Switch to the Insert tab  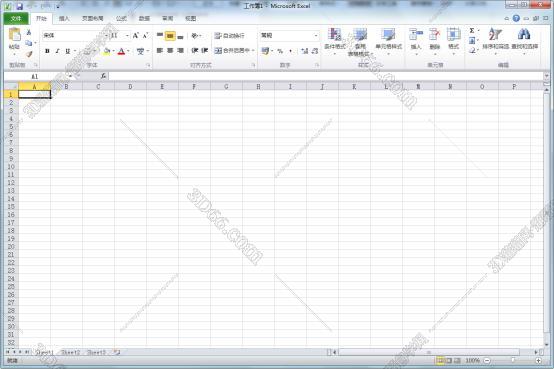coord(64,18)
